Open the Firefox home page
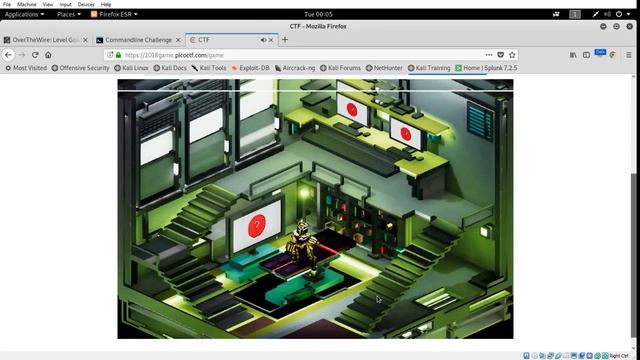640x360 pixels. click(x=48, y=55)
